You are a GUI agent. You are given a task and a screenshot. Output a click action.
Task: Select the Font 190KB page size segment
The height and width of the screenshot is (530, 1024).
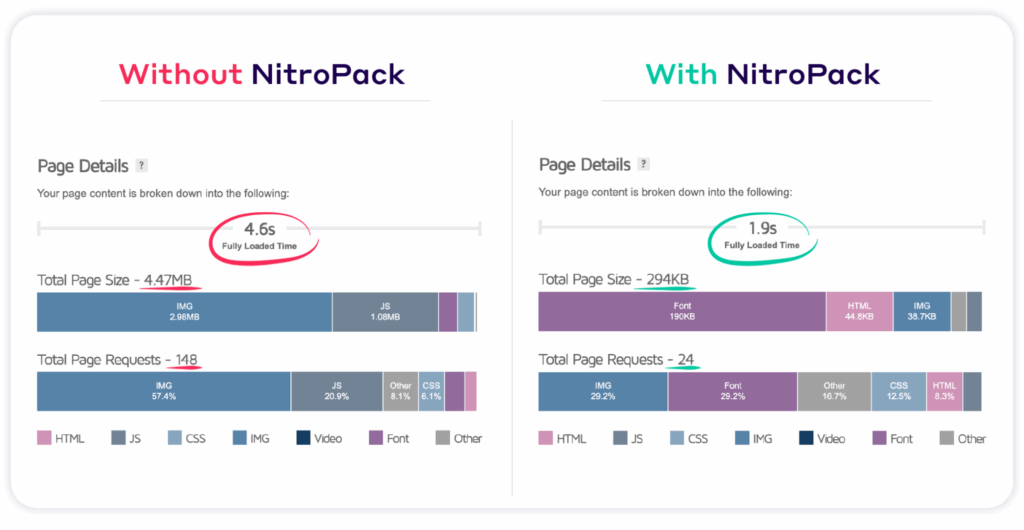[682, 312]
